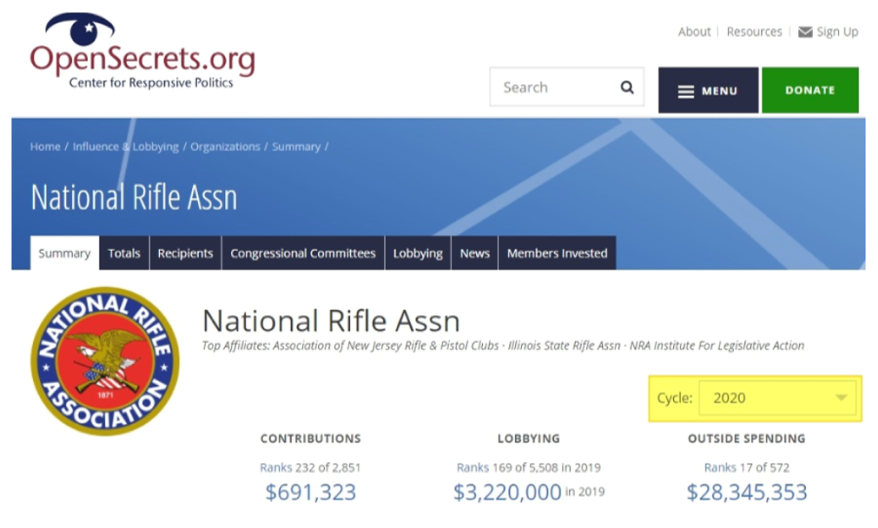Click the search magnifying glass icon
Viewport: 878px width, 528px height.
[627, 87]
